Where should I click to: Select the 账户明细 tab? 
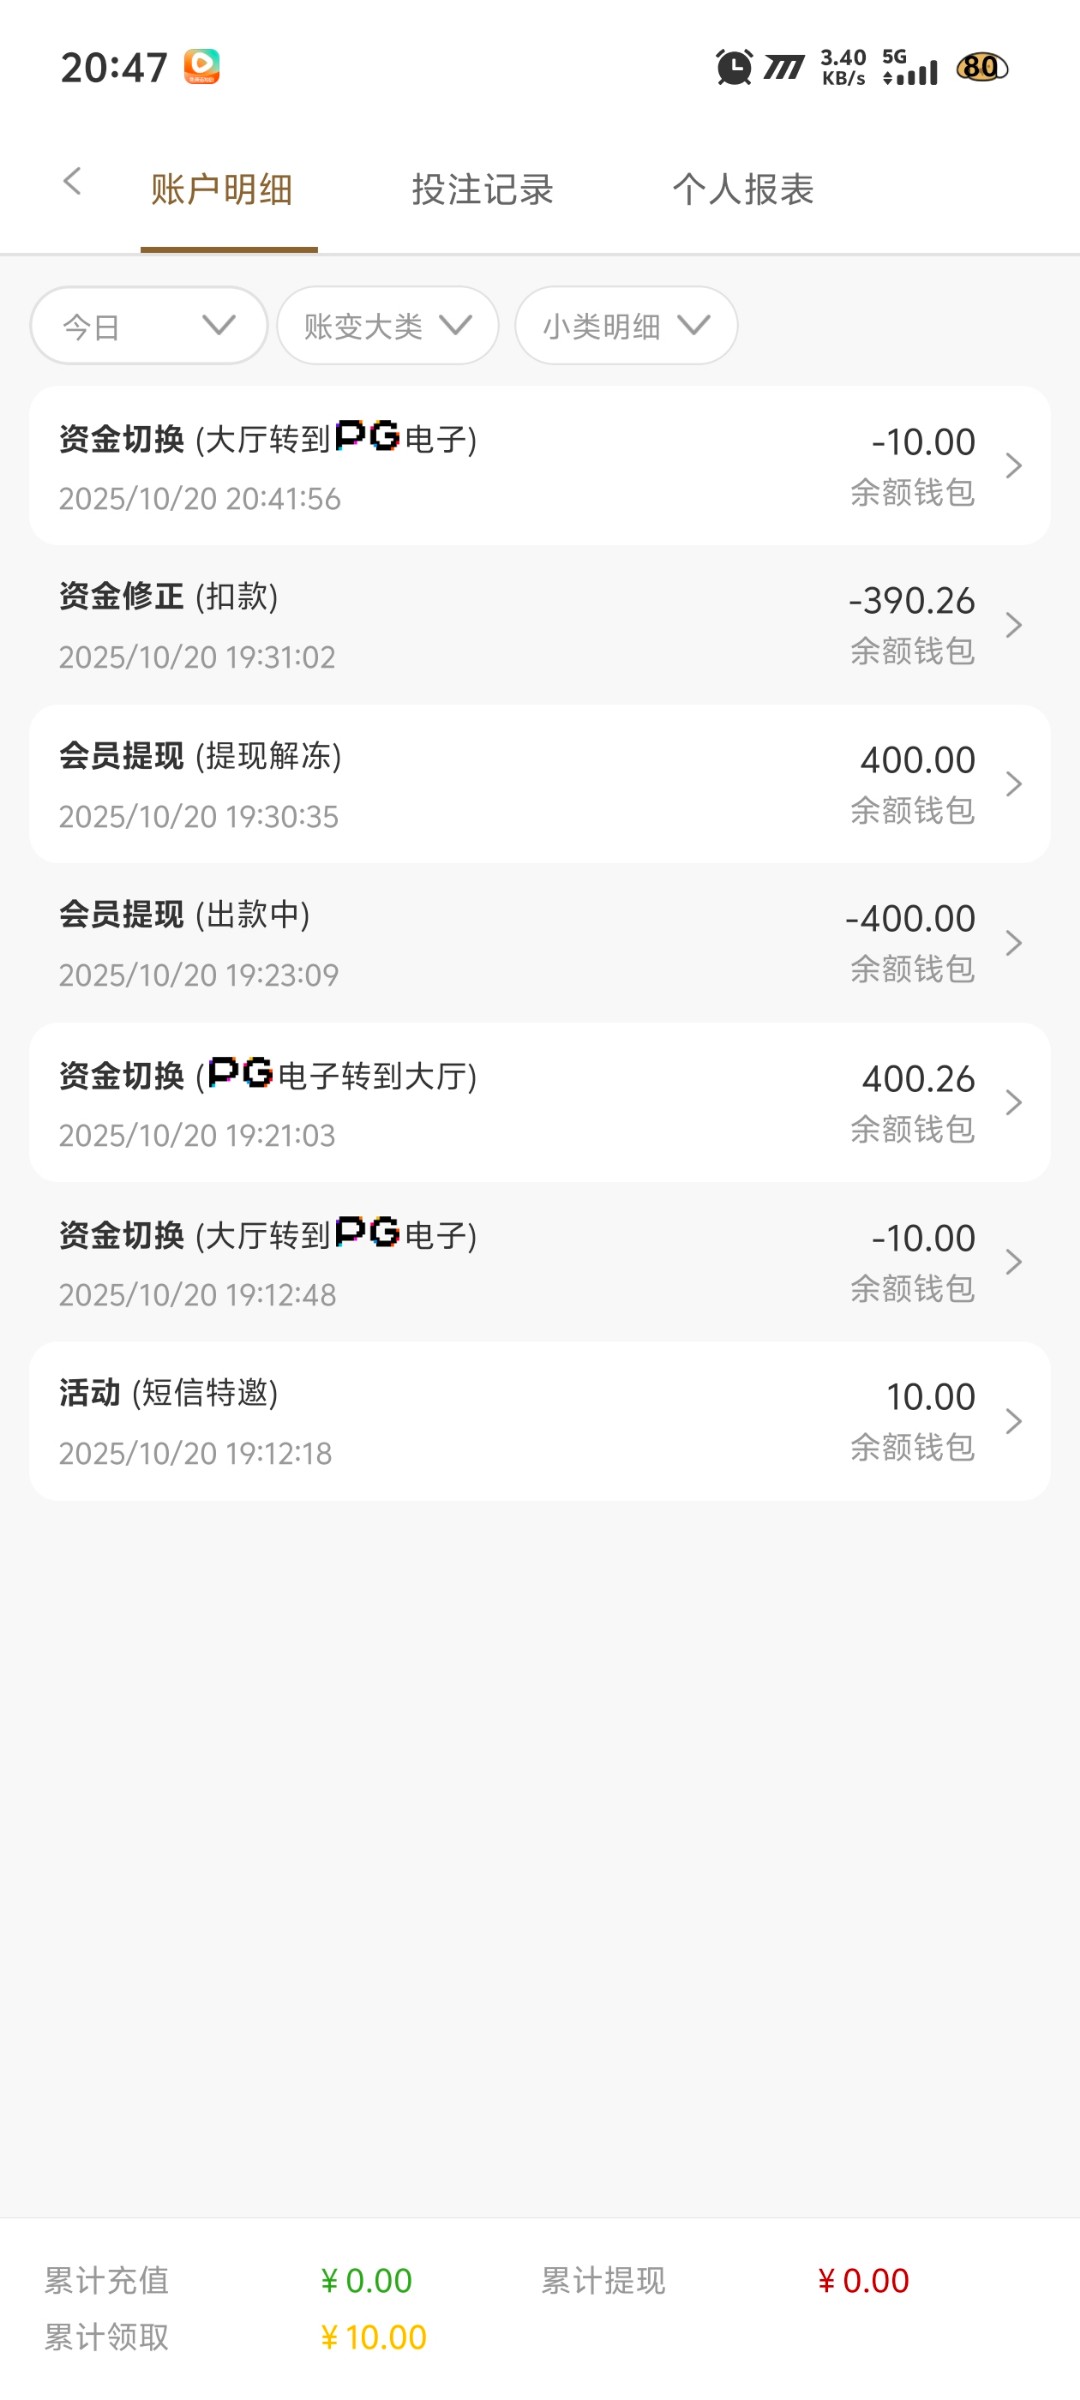point(222,190)
